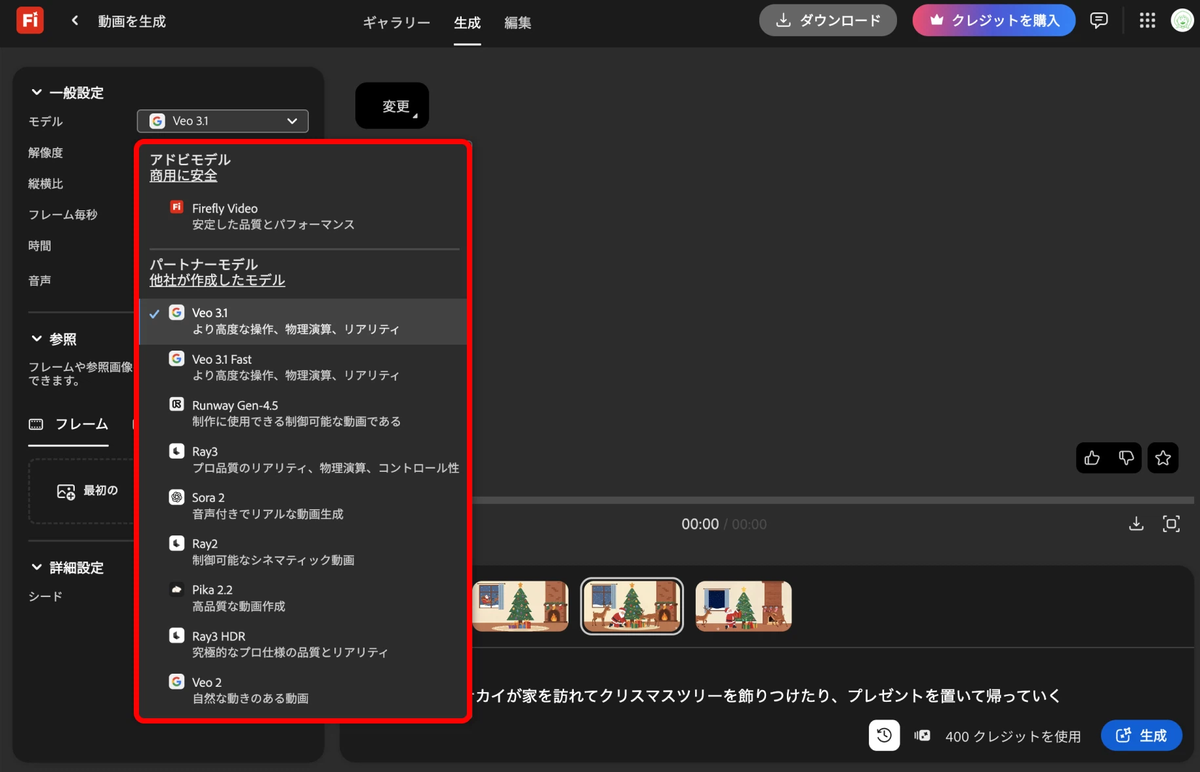Open the feedback chat bubble icon

point(1099,20)
